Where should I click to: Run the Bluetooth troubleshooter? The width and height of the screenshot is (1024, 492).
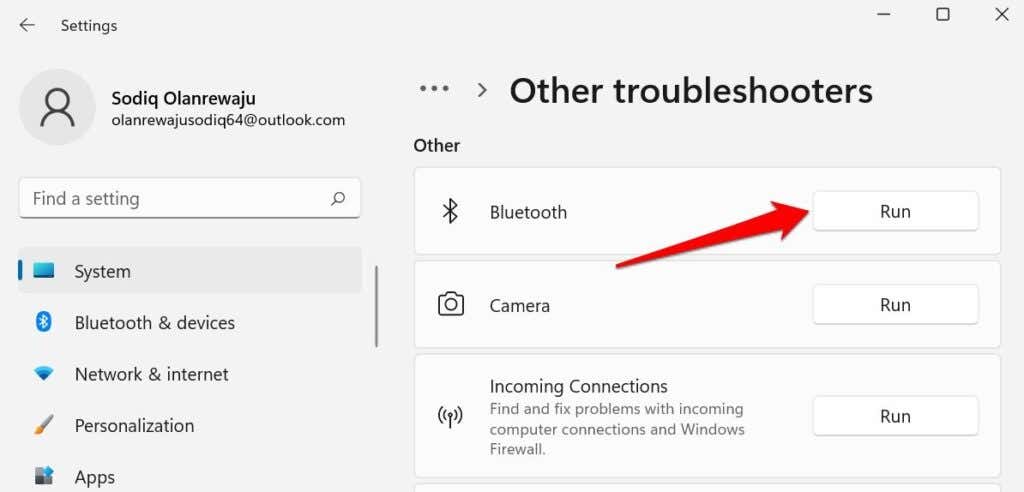(x=895, y=212)
